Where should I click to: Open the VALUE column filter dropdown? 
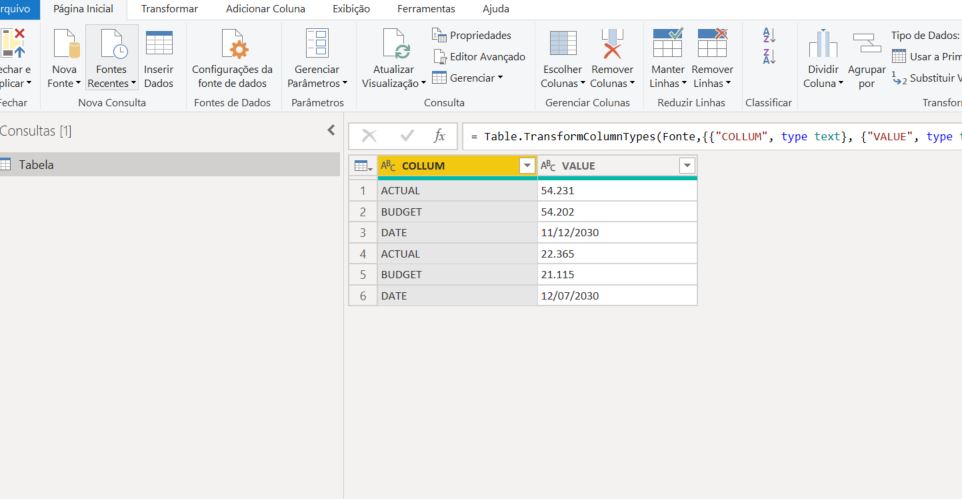[687, 166]
